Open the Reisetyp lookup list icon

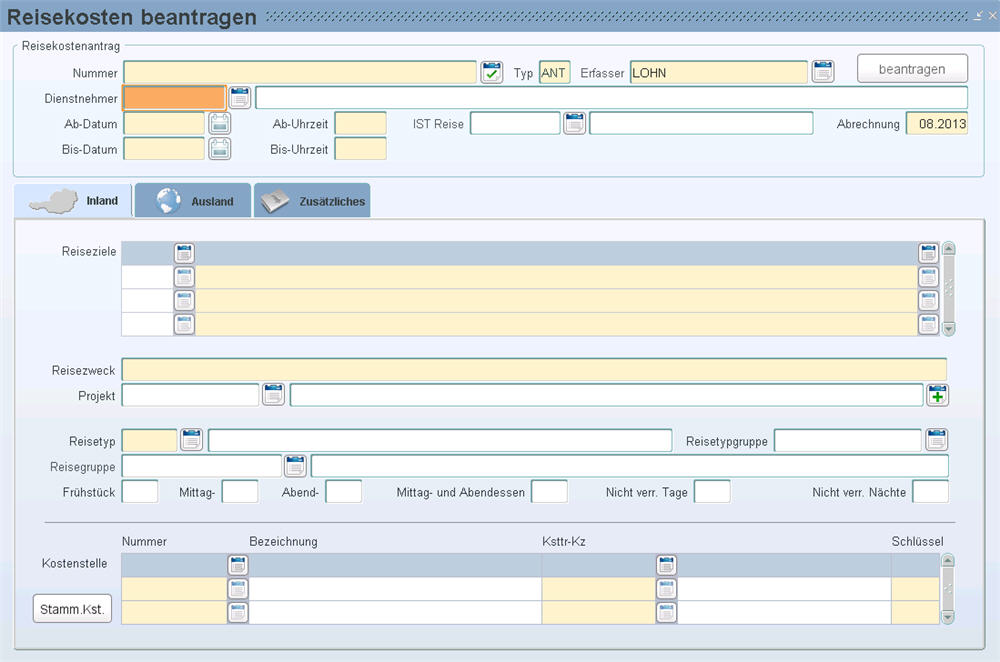(x=191, y=440)
